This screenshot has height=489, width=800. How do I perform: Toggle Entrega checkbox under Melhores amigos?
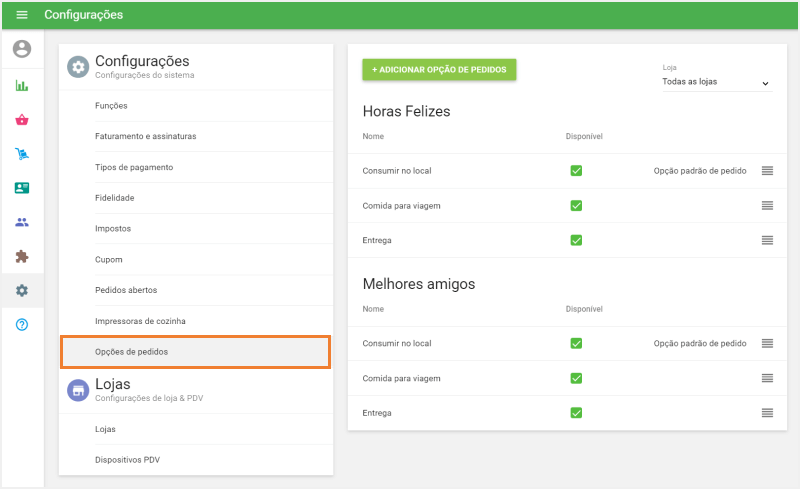tap(576, 412)
